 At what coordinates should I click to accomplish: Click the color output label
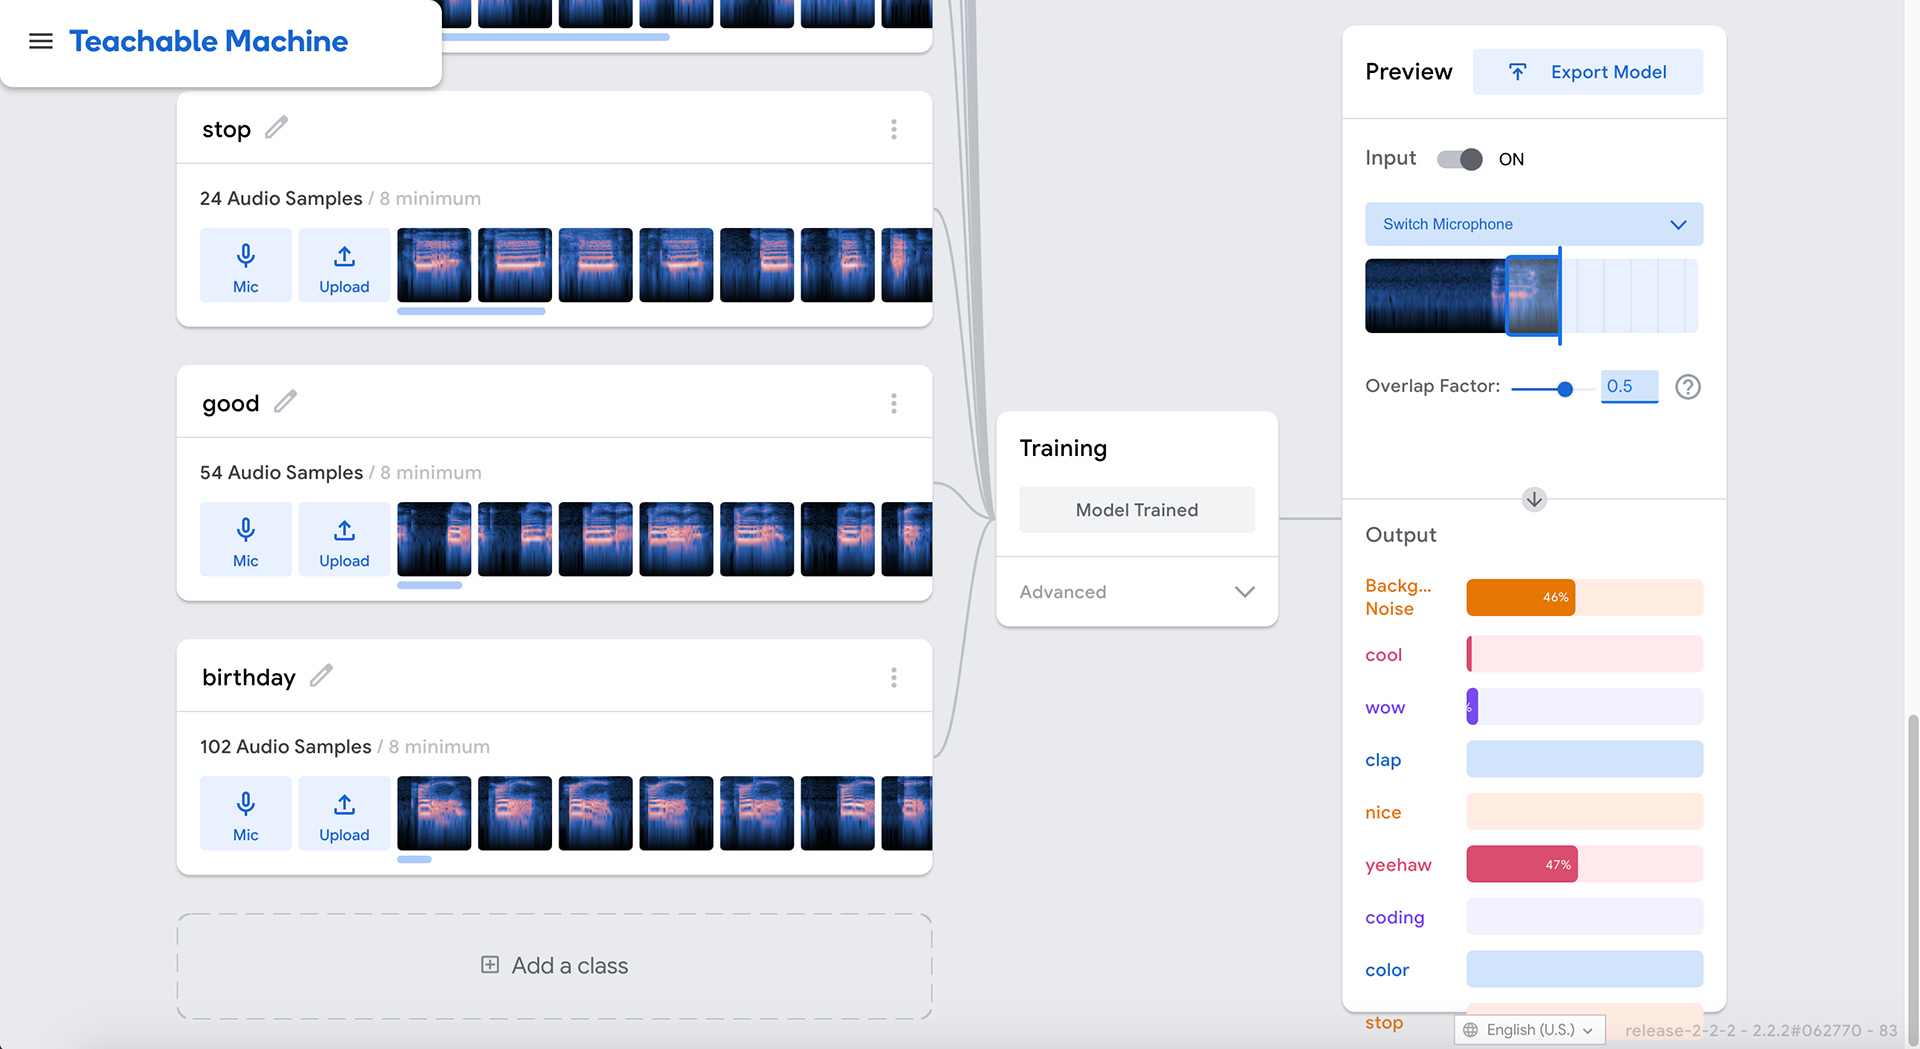point(1387,970)
